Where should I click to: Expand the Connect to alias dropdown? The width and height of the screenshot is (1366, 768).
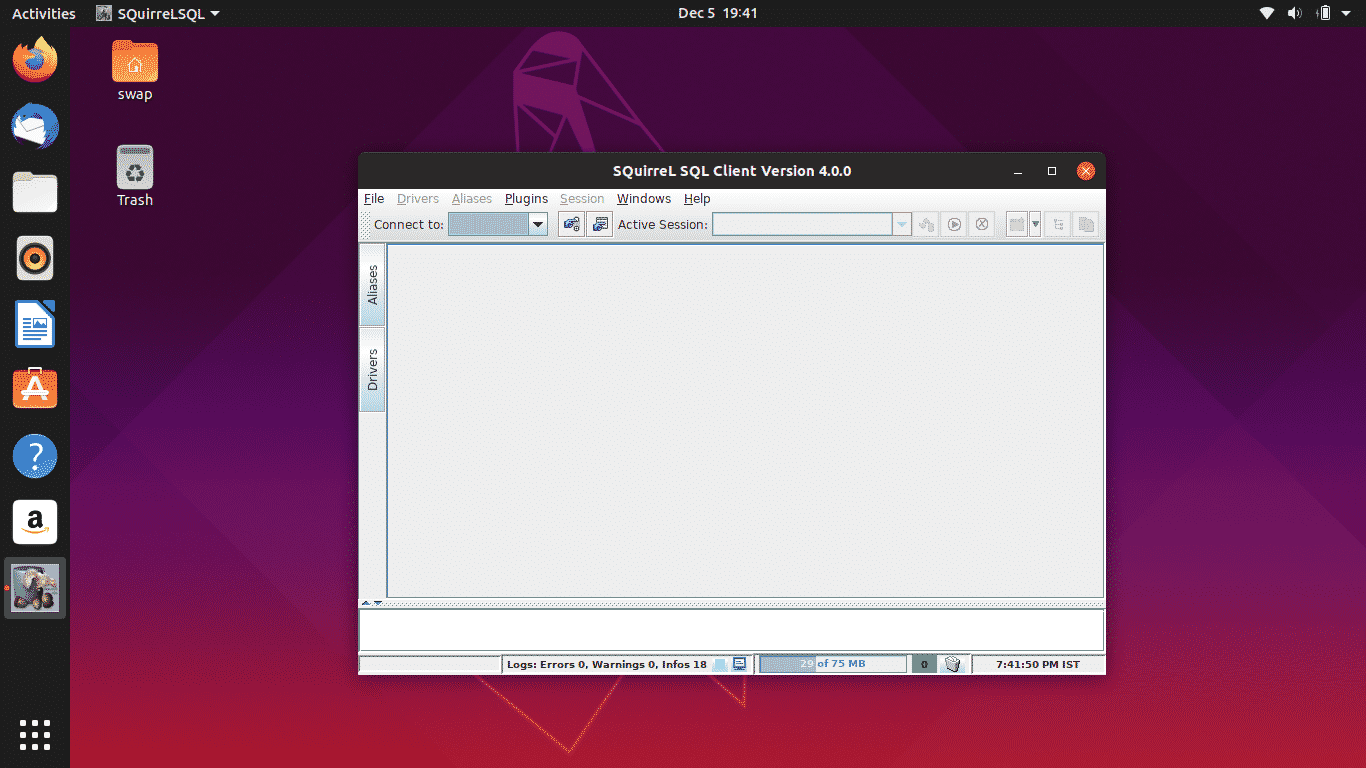[538, 224]
